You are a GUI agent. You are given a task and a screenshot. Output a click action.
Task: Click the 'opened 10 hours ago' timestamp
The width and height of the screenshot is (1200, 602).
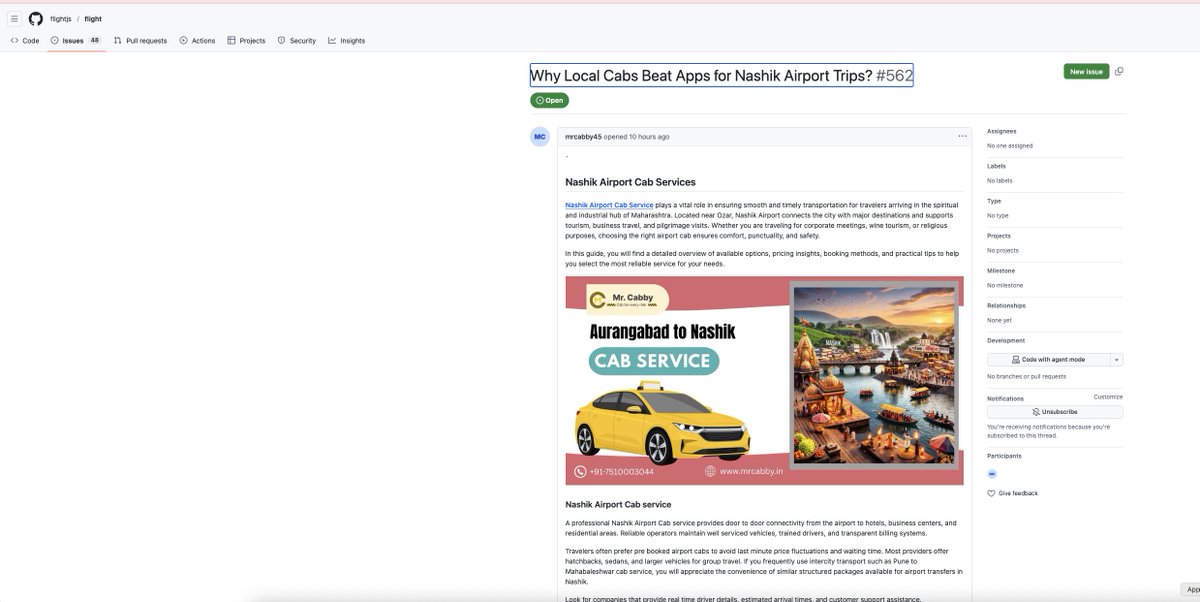point(637,137)
